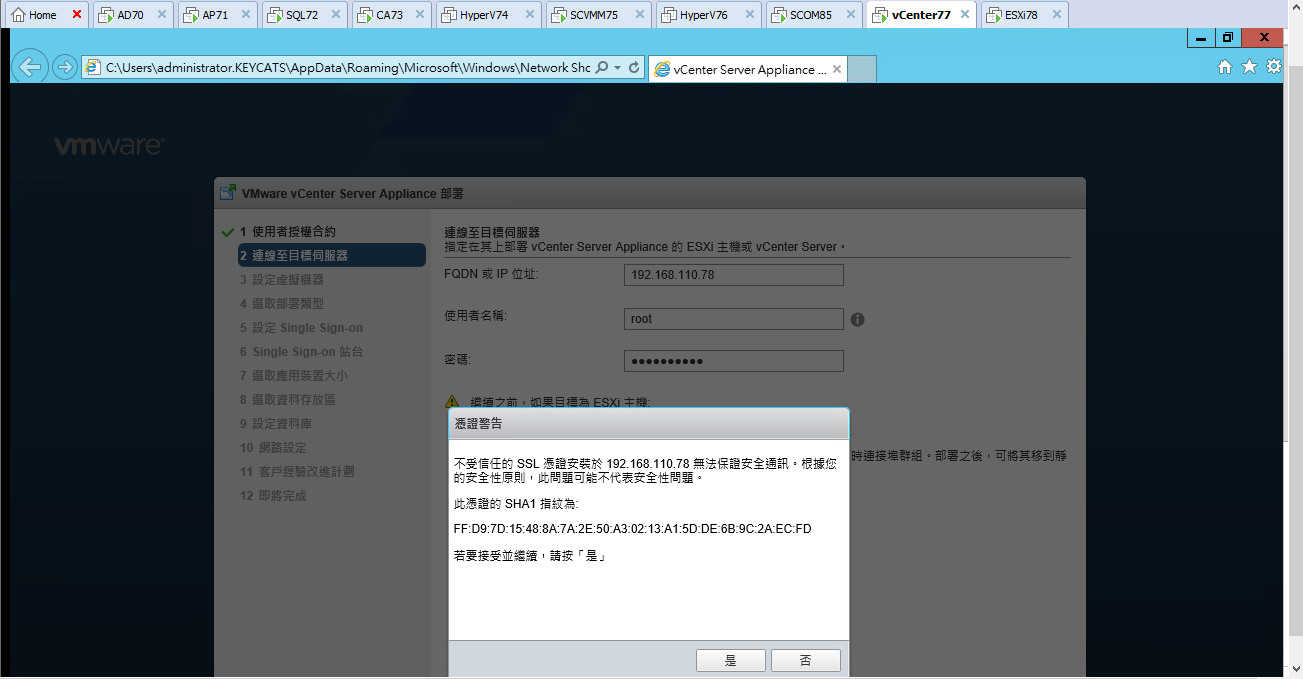1303x679 pixels.
Task: Close the vCenter Server Appliance browser tab
Action: 837,69
